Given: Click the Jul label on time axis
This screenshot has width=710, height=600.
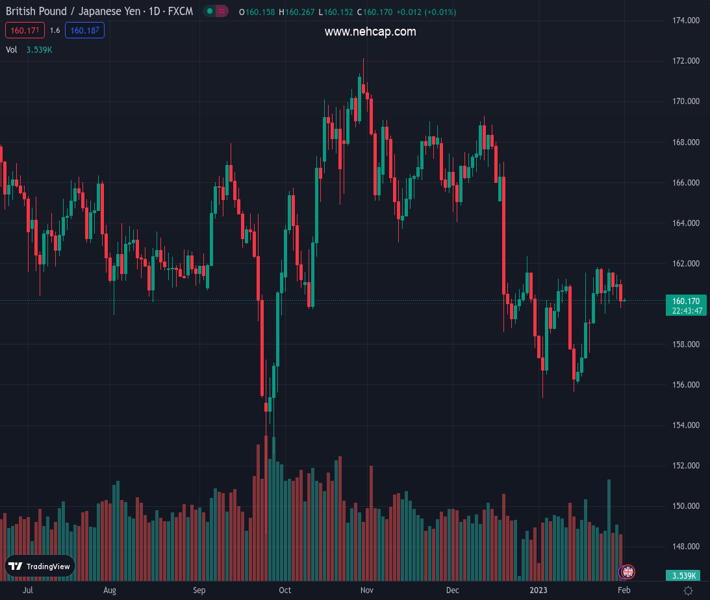Looking at the screenshot, I should point(27,591).
